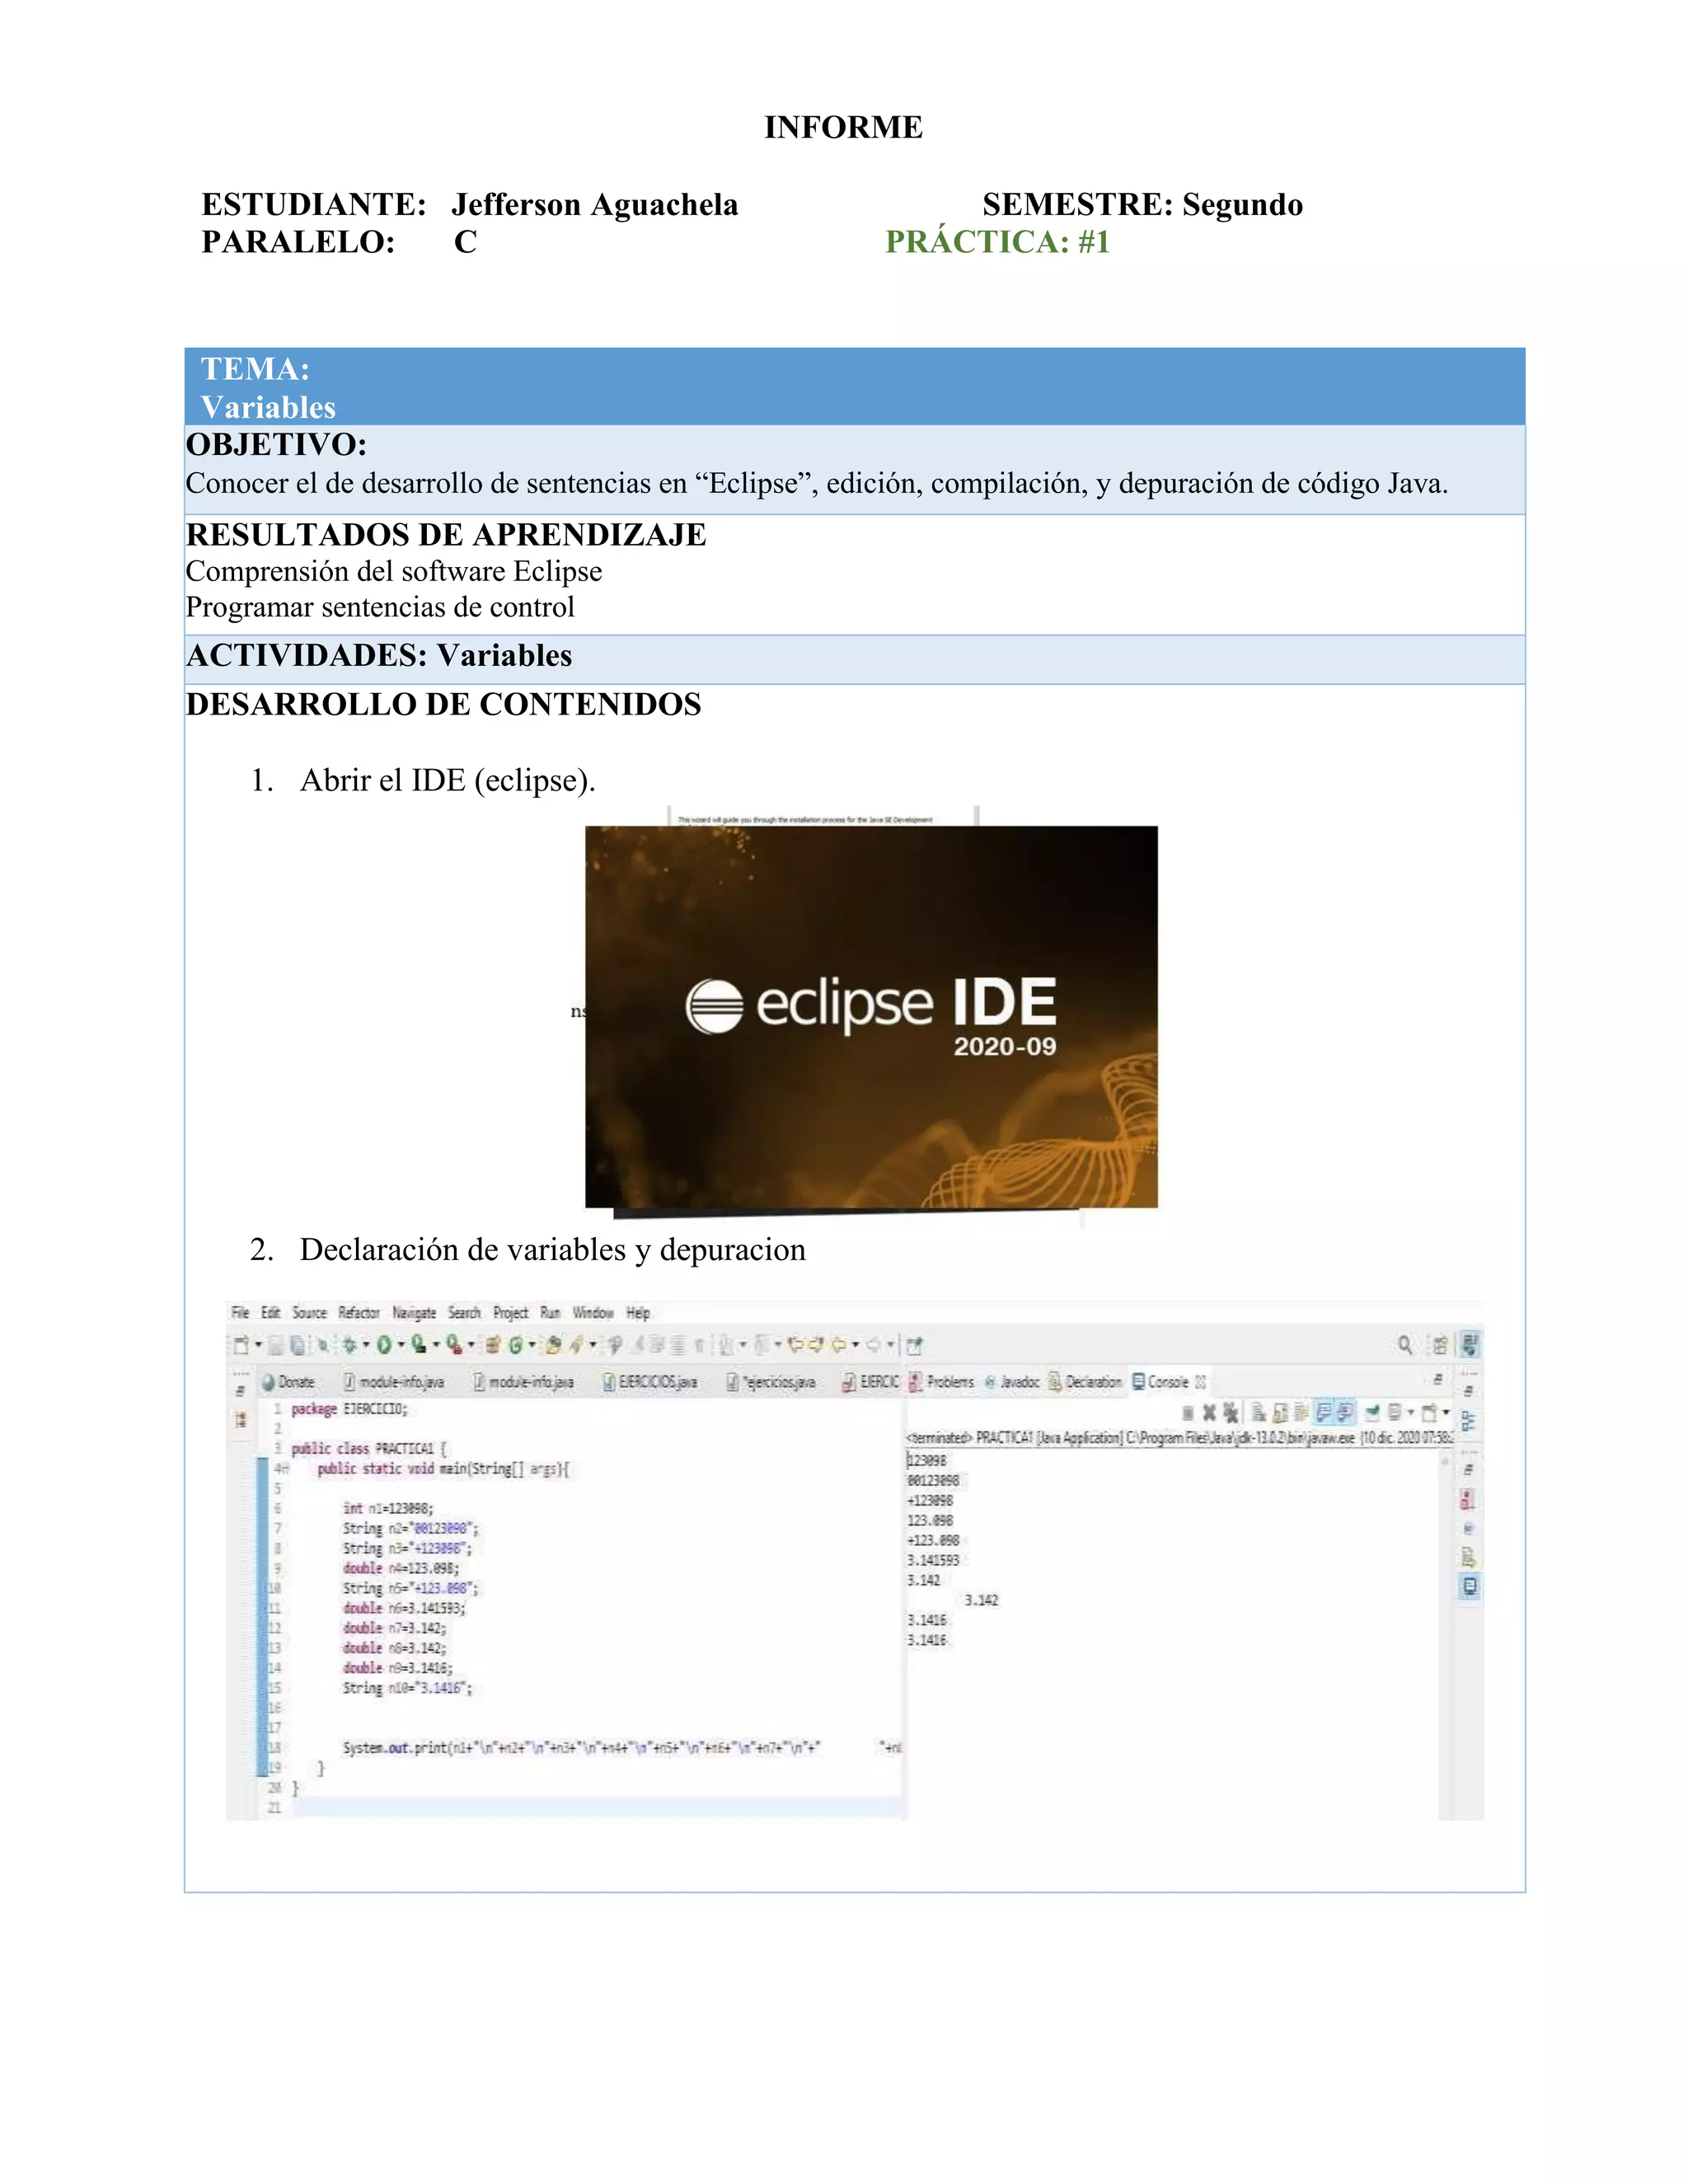Screen dimensions: 1688x2184
Task: Open the Refactor menu
Action: coord(358,1313)
